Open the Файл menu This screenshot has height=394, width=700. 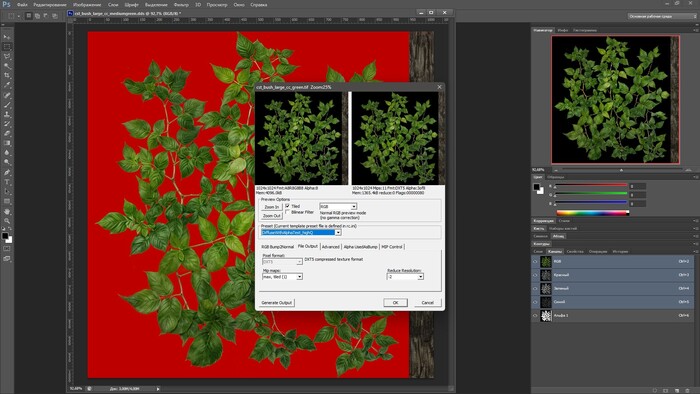(x=22, y=5)
